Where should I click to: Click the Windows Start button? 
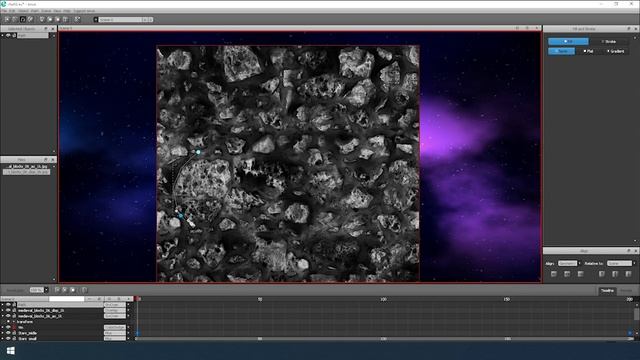tap(11, 351)
